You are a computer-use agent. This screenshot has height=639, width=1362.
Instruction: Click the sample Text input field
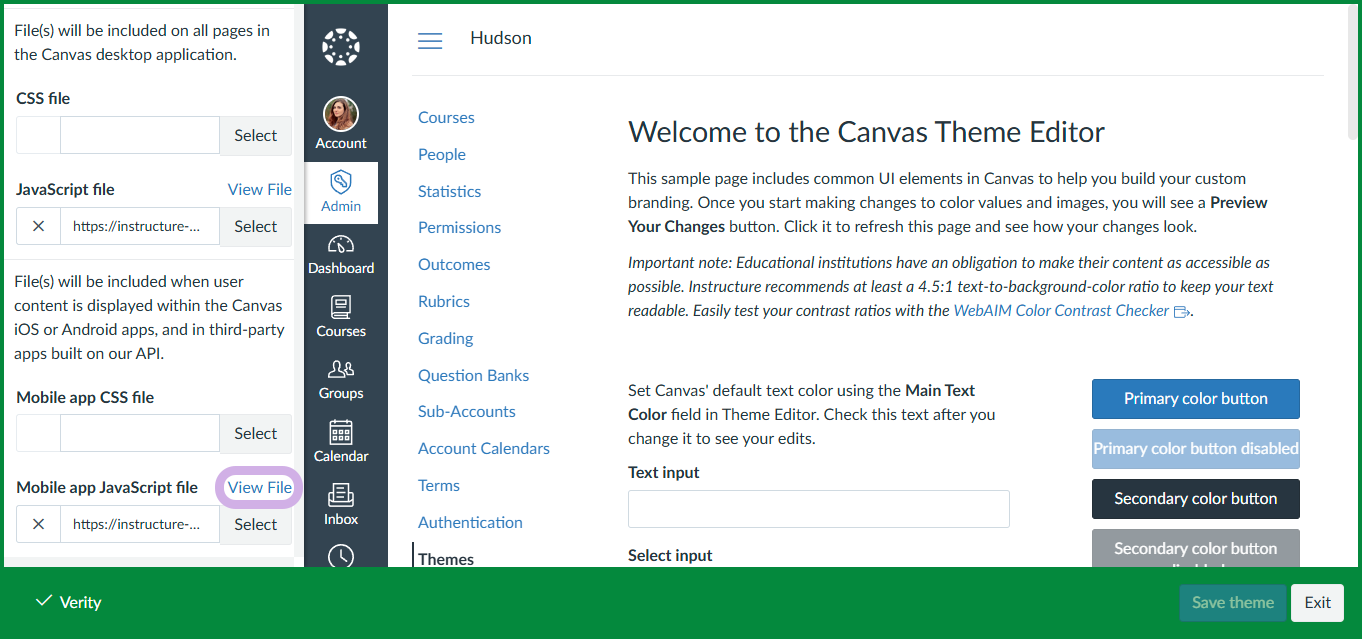click(x=819, y=509)
